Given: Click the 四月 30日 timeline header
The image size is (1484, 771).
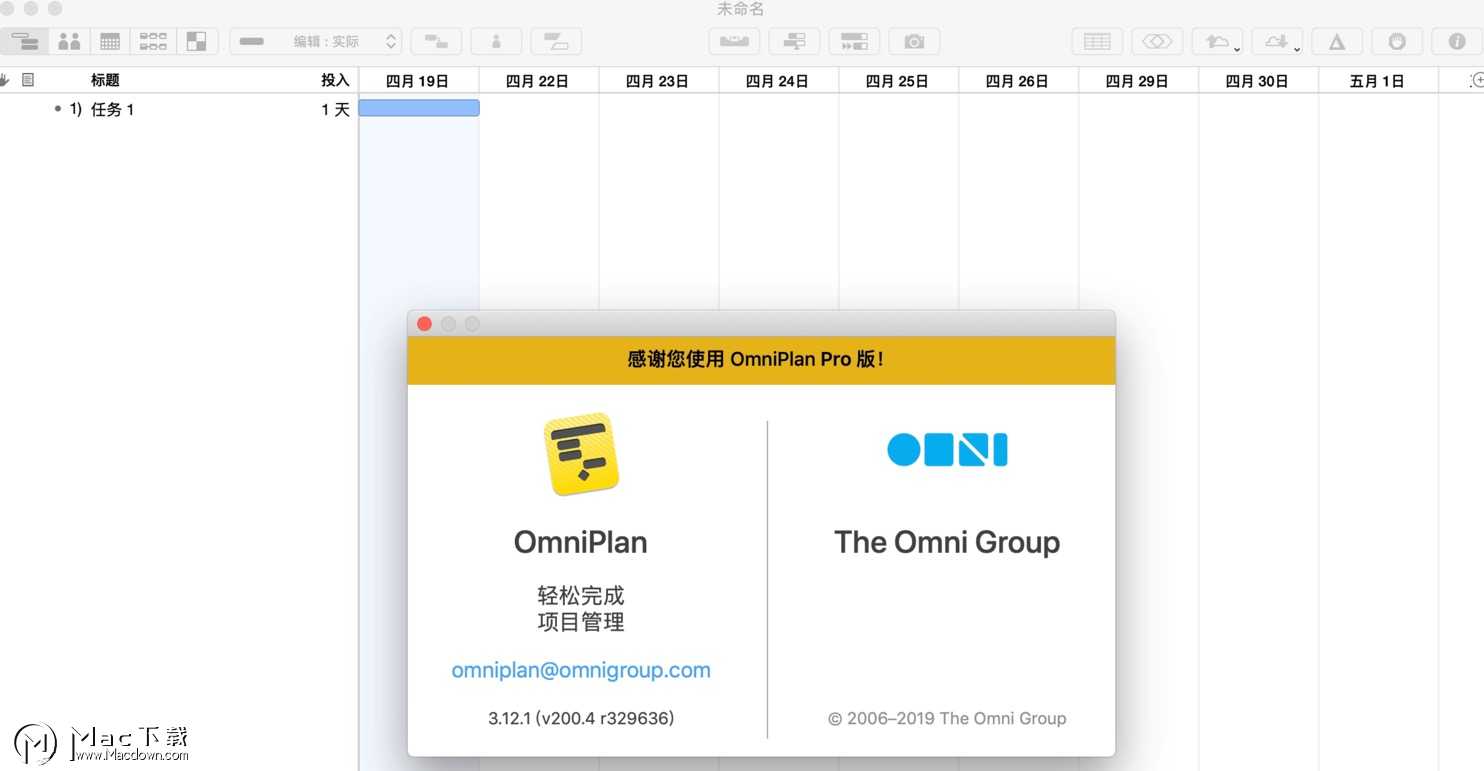Looking at the screenshot, I should [x=1259, y=81].
